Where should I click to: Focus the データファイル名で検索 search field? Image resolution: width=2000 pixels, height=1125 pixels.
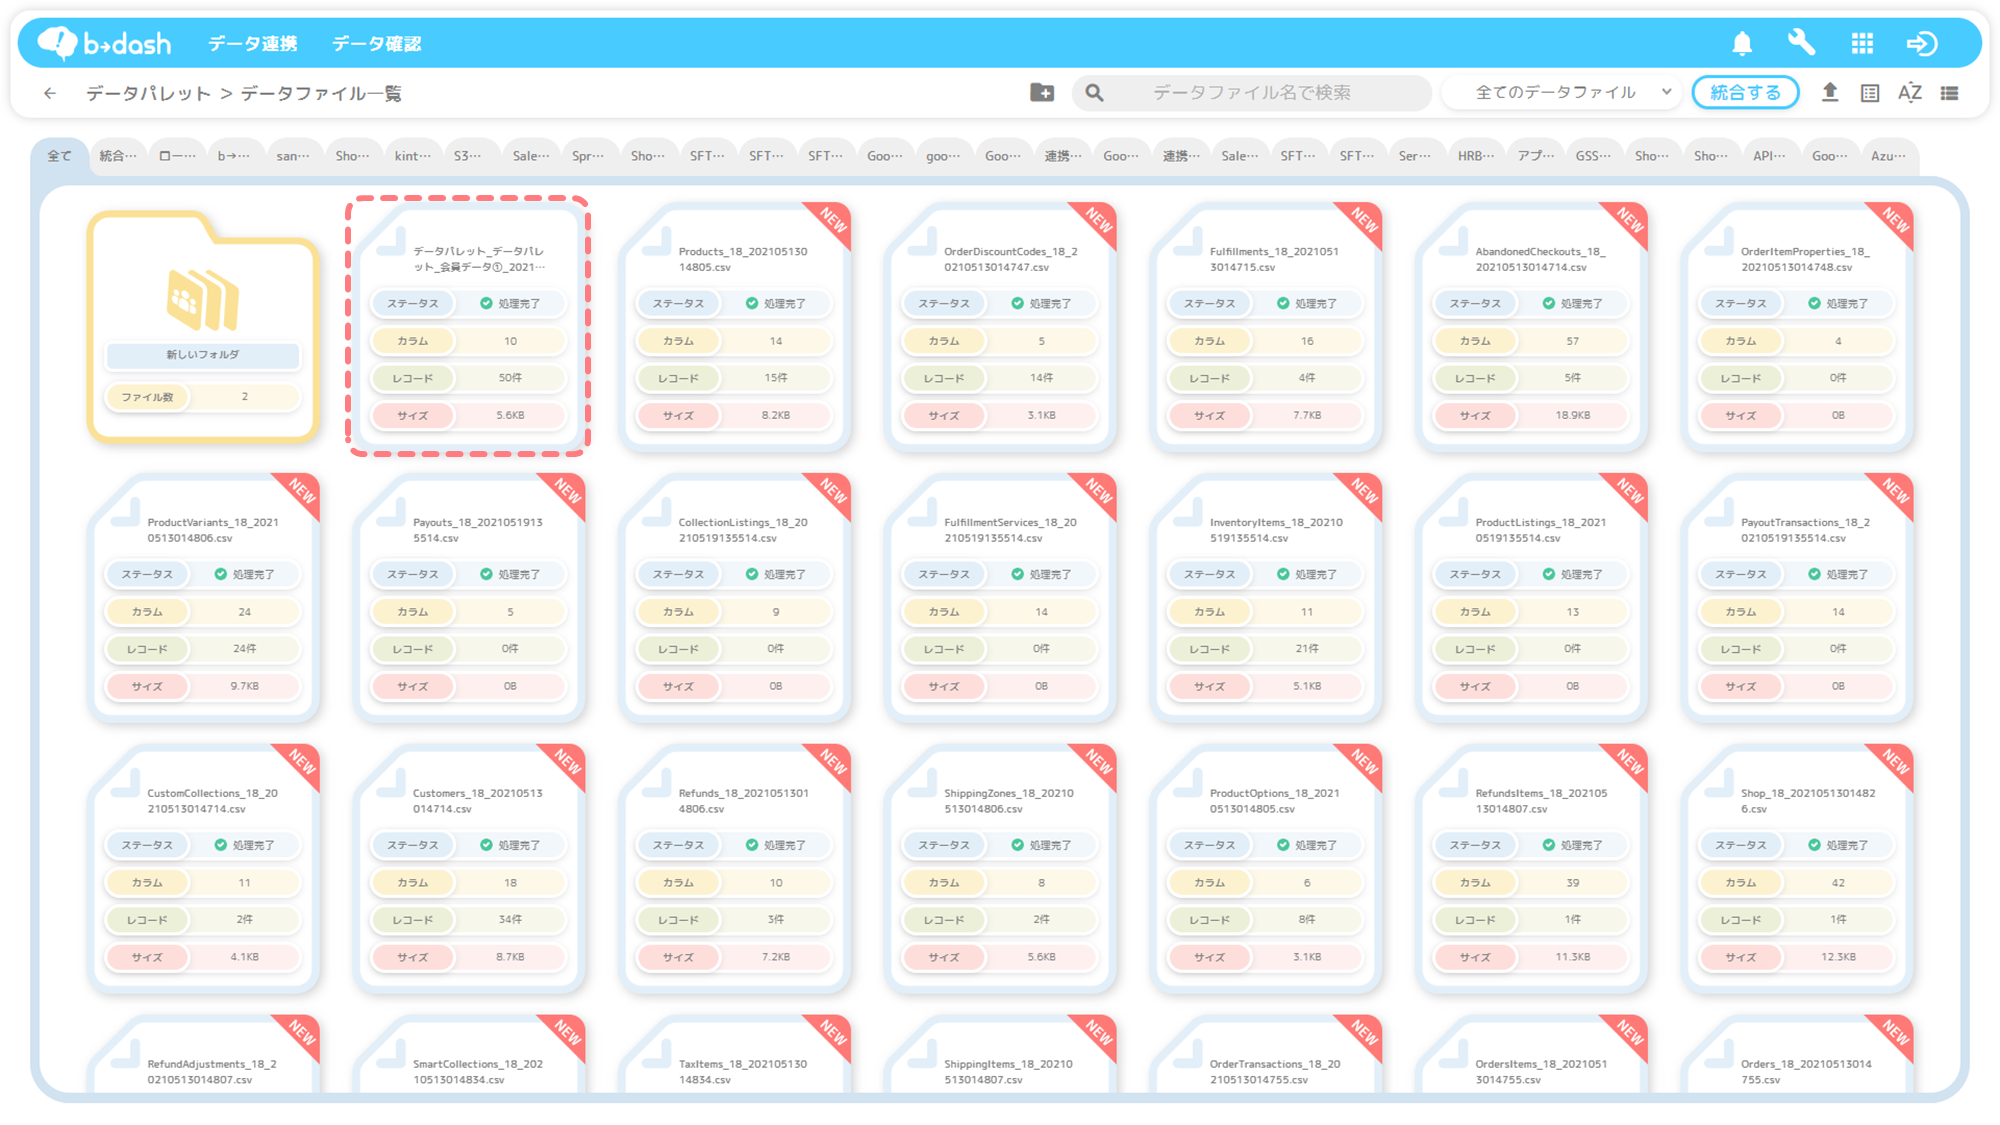click(1252, 92)
